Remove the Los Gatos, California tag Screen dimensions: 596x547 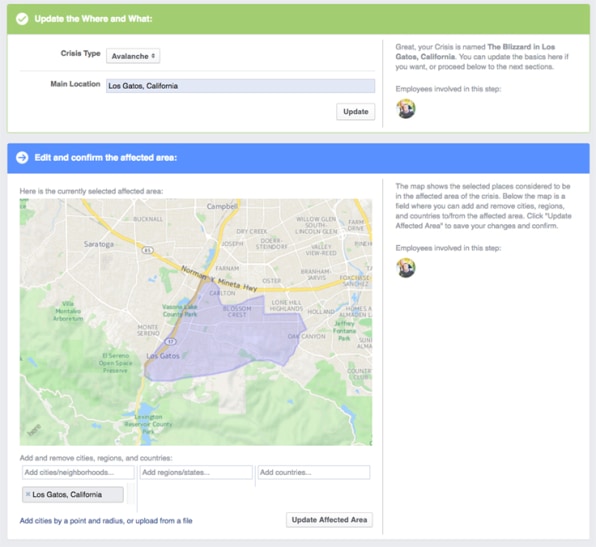point(28,494)
